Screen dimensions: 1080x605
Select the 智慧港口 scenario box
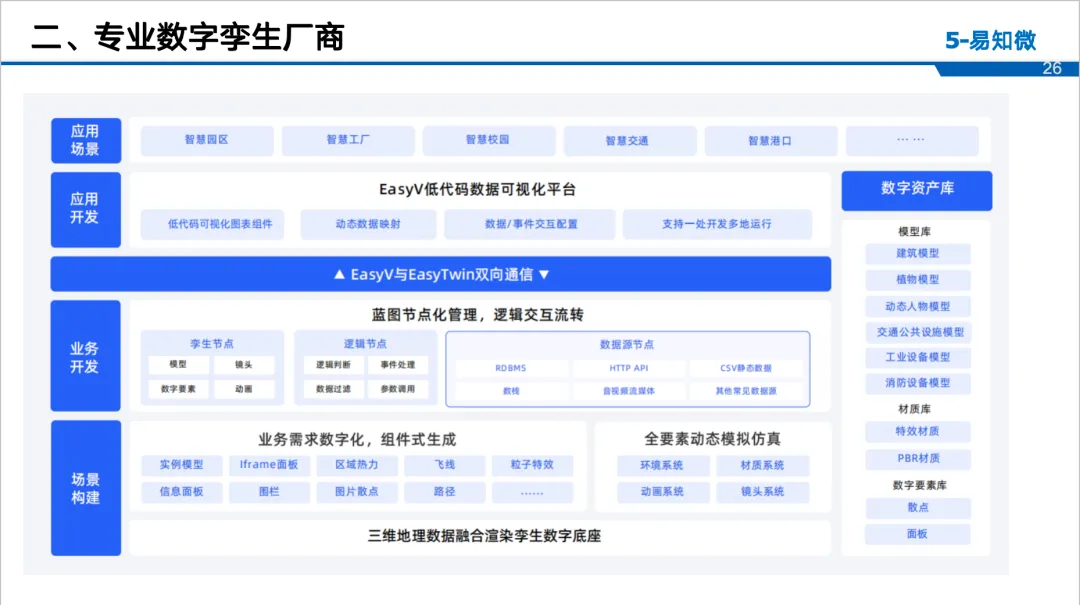coord(771,141)
